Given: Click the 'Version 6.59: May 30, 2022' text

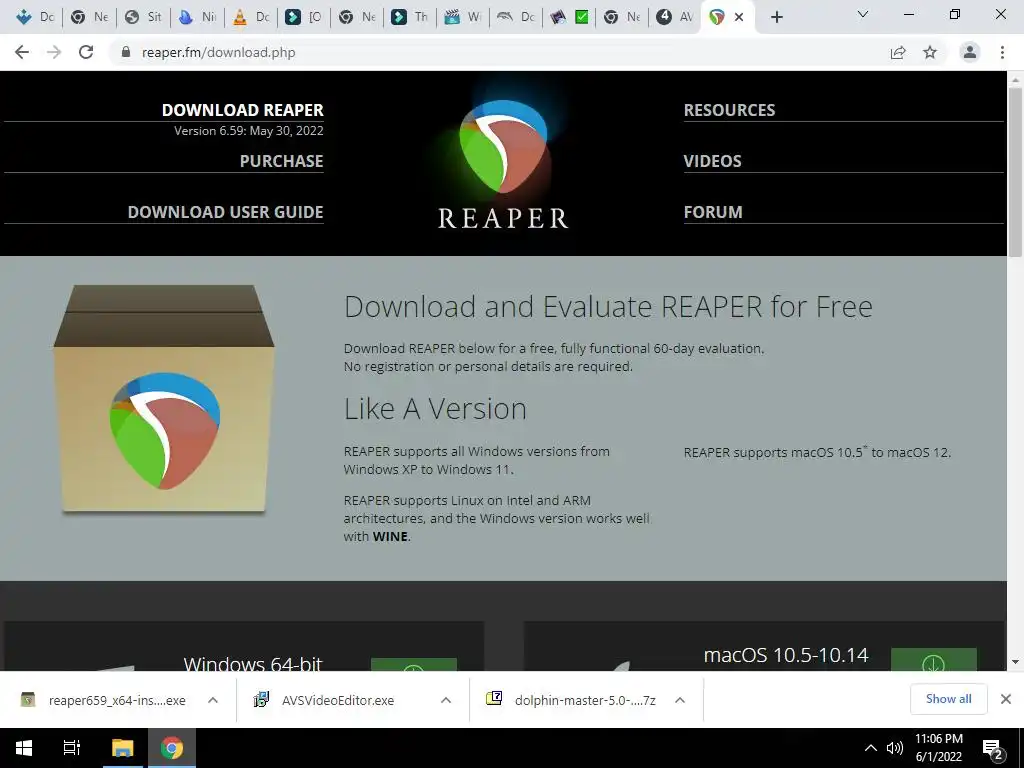Looking at the screenshot, I should click(x=249, y=131).
